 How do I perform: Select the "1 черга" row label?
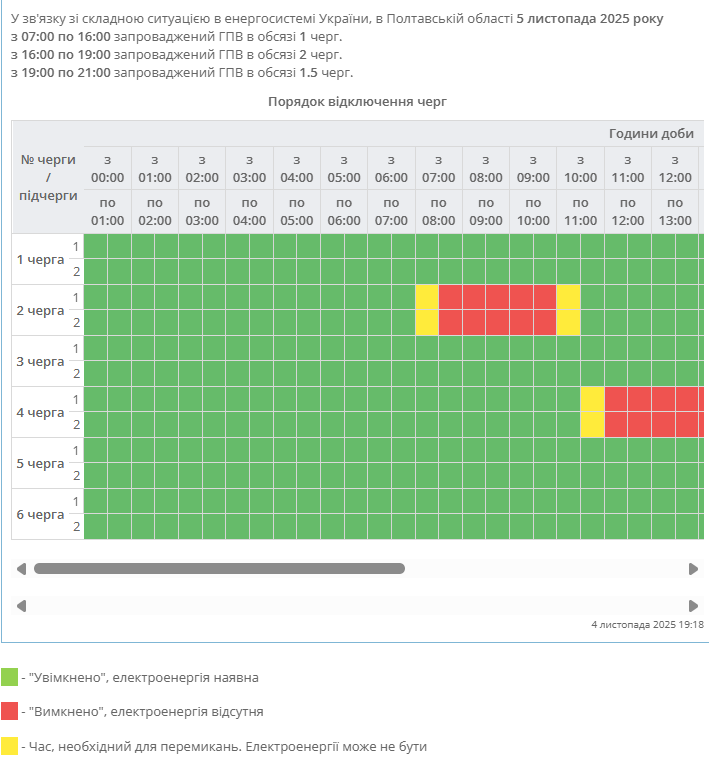point(40,259)
